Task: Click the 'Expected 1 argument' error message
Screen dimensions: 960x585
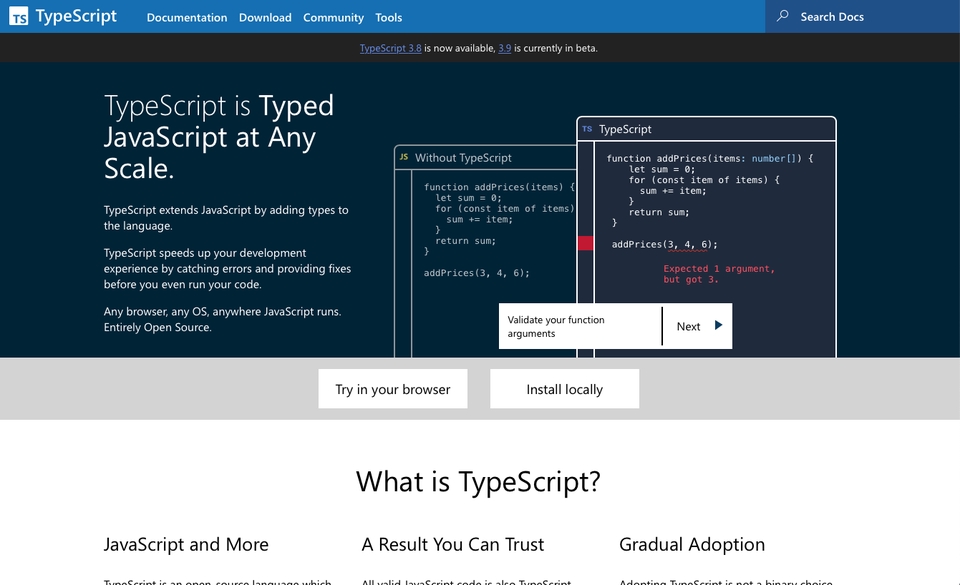Action: (x=719, y=274)
